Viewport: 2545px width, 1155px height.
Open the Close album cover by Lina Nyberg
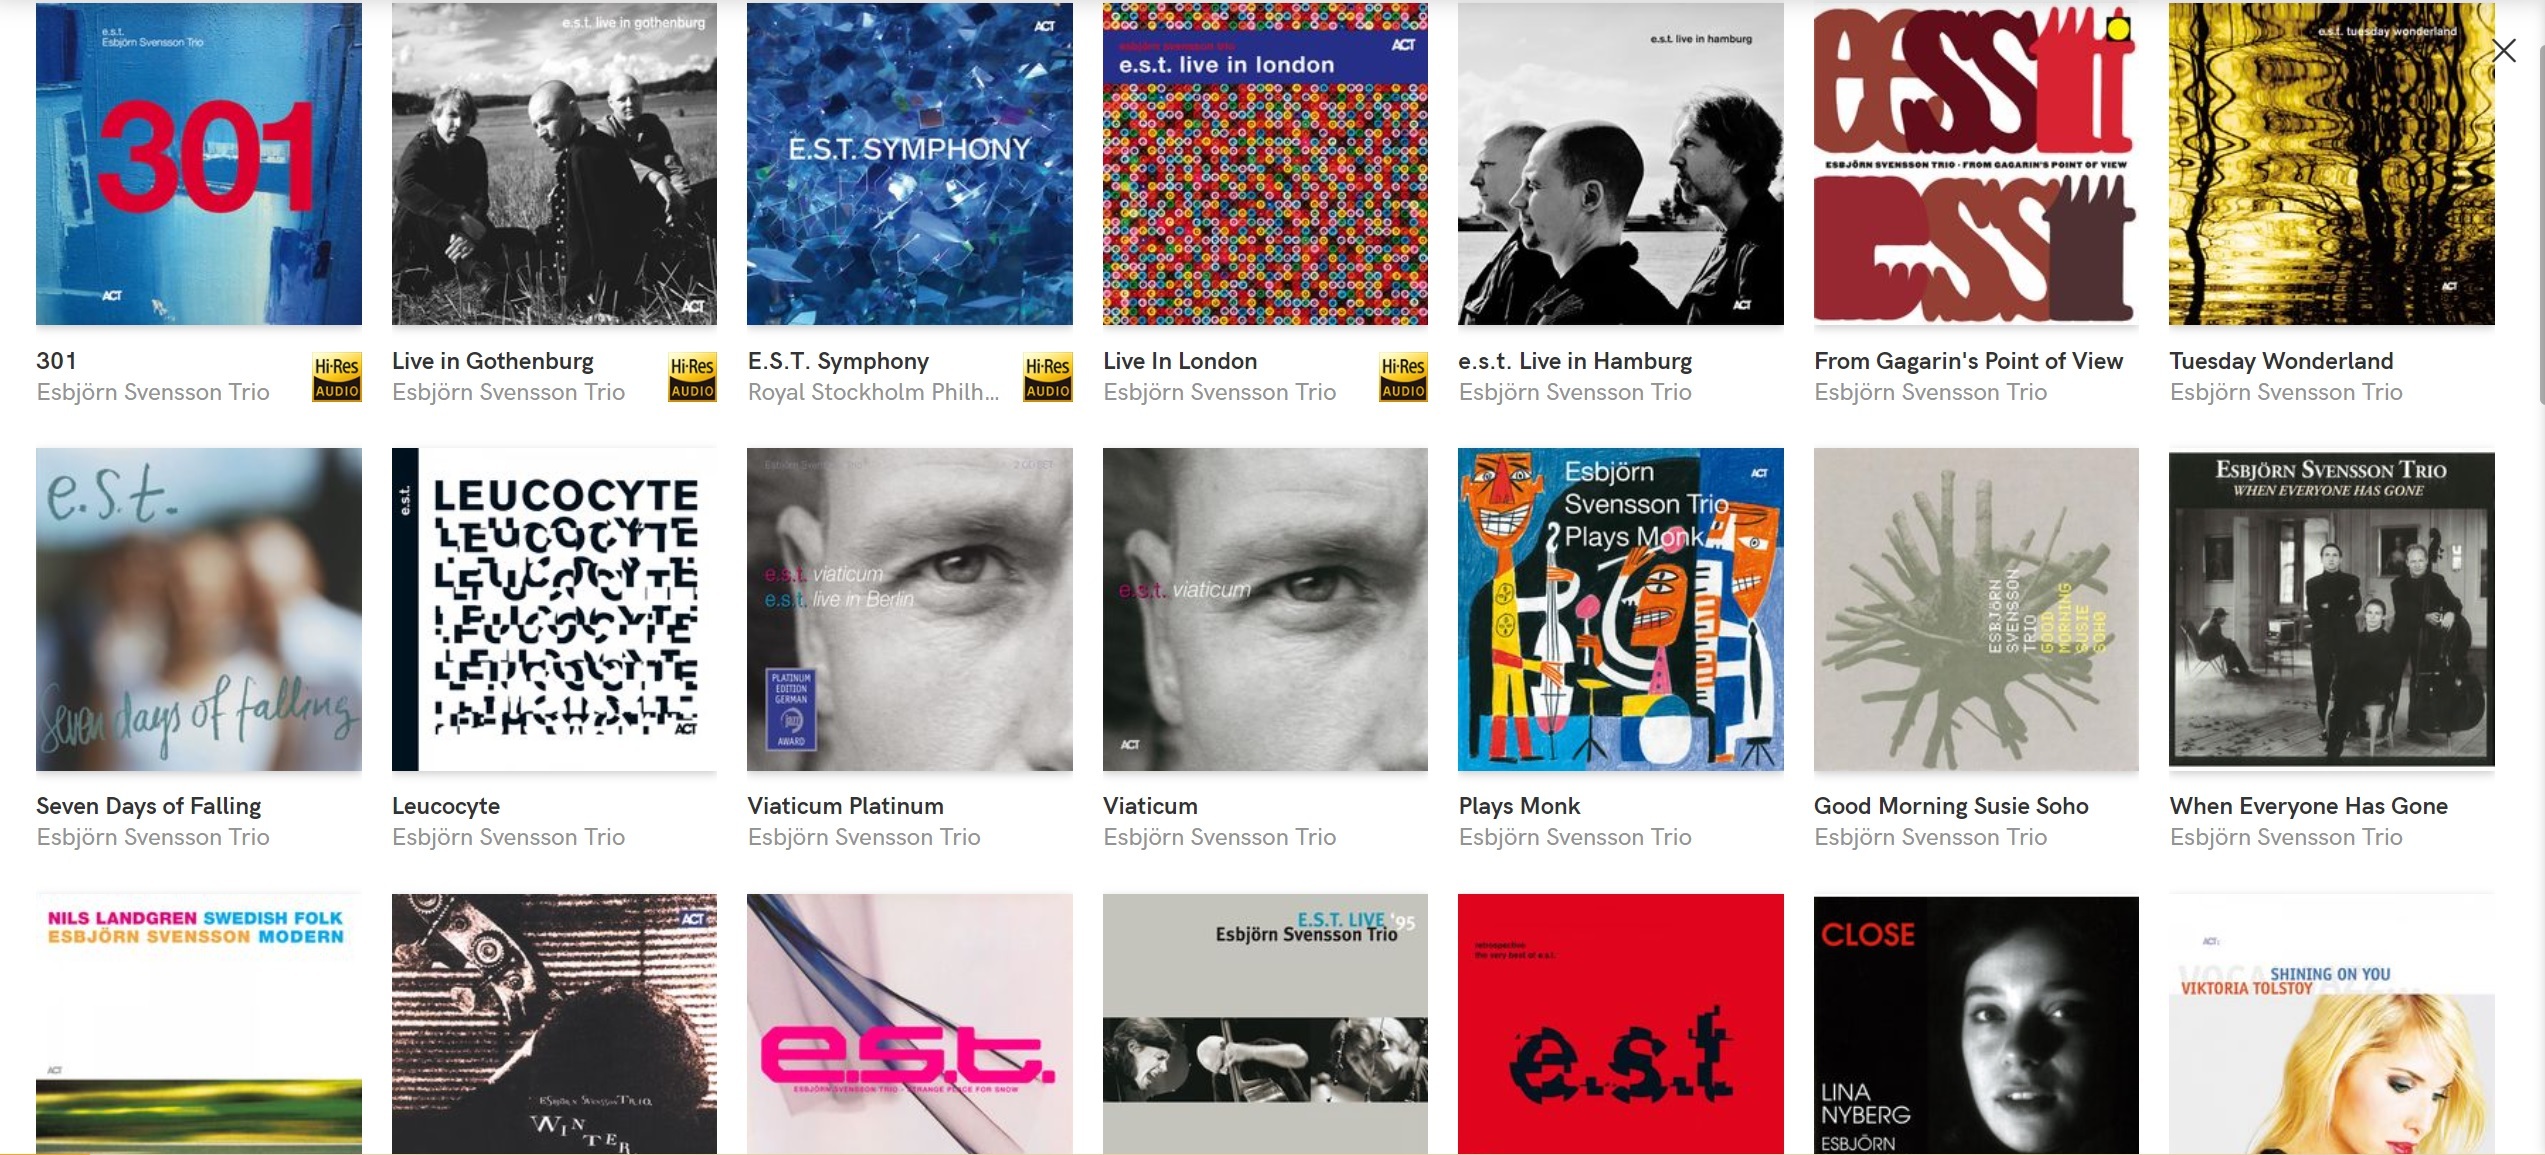point(1976,1024)
